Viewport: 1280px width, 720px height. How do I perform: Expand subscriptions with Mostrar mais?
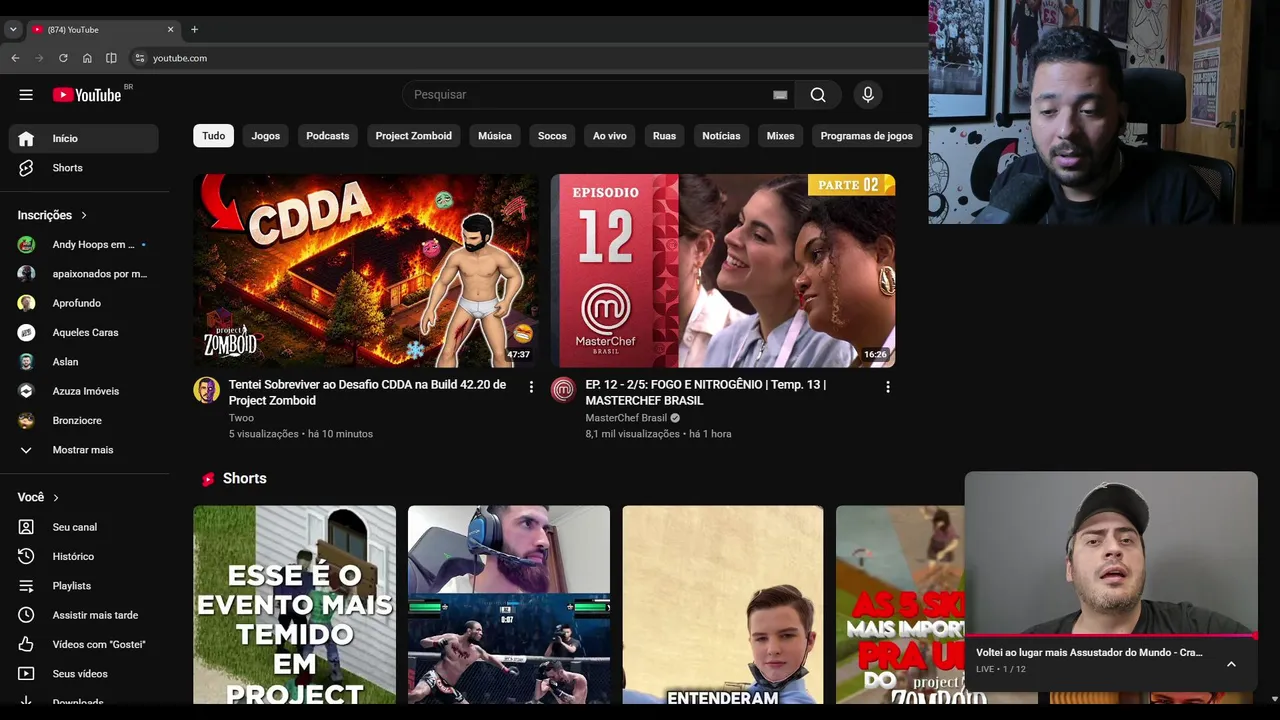84,450
